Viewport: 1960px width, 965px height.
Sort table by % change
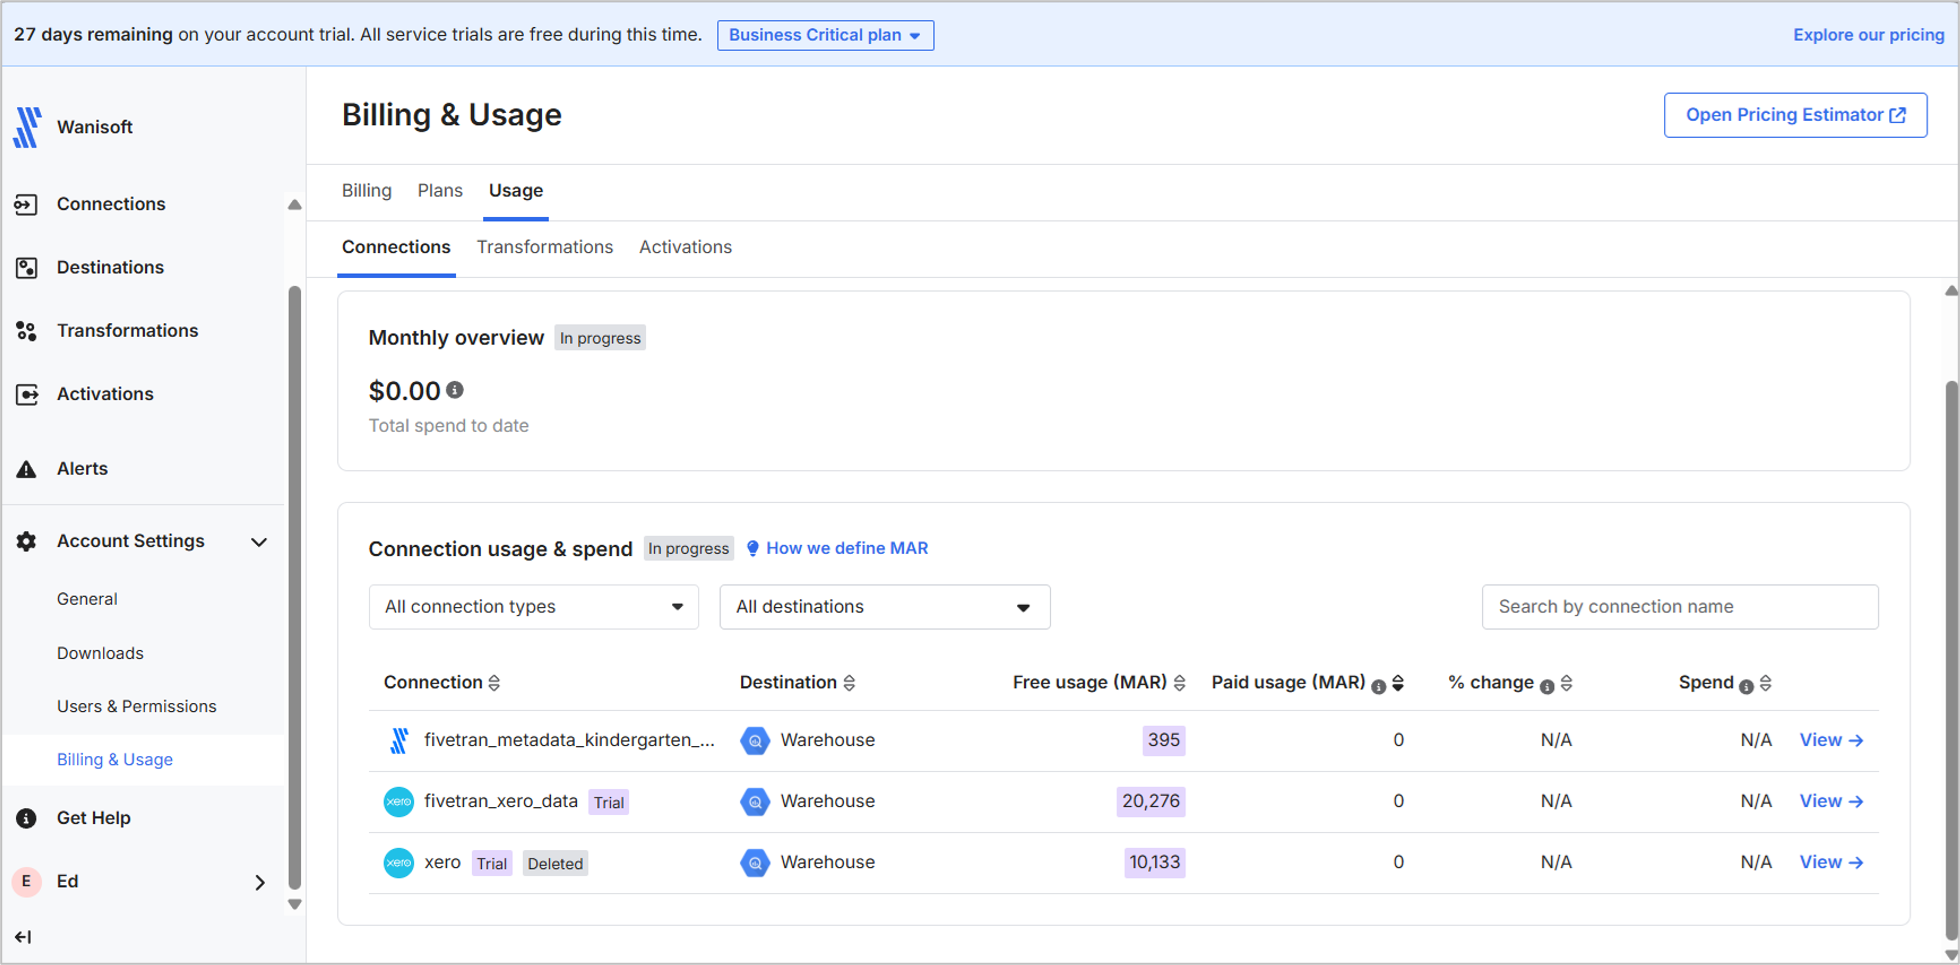(x=1567, y=683)
